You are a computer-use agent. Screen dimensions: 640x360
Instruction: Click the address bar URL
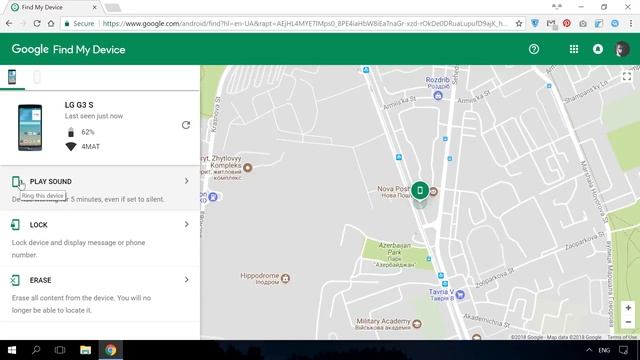coord(304,24)
